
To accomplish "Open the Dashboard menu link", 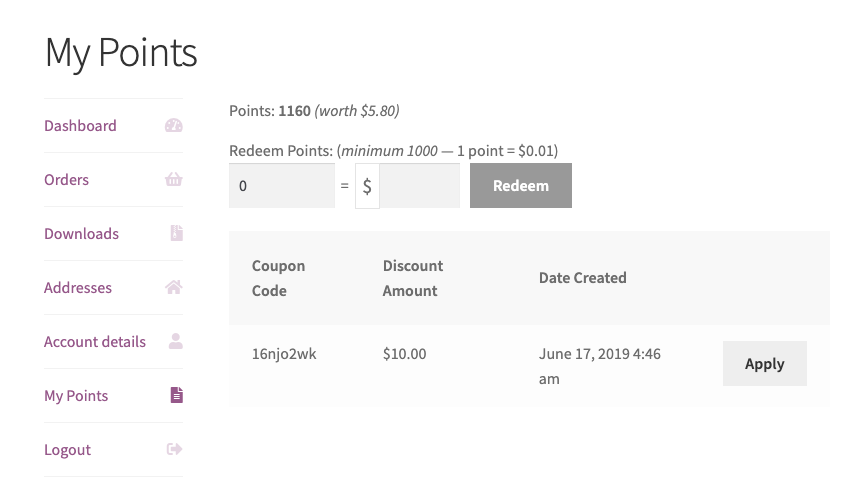I will tap(80, 125).
